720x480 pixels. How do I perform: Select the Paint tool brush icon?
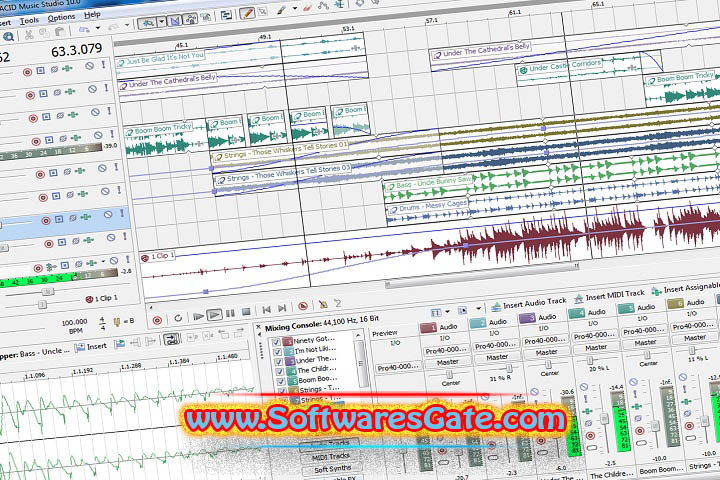[281, 10]
